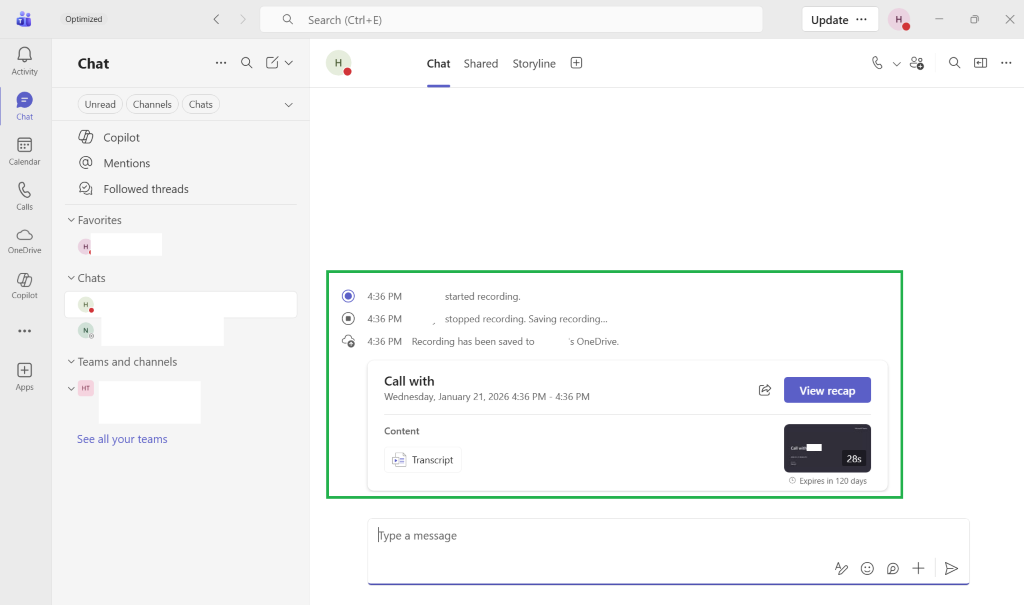
Task: Open call options dropdown arrow
Action: tap(897, 63)
